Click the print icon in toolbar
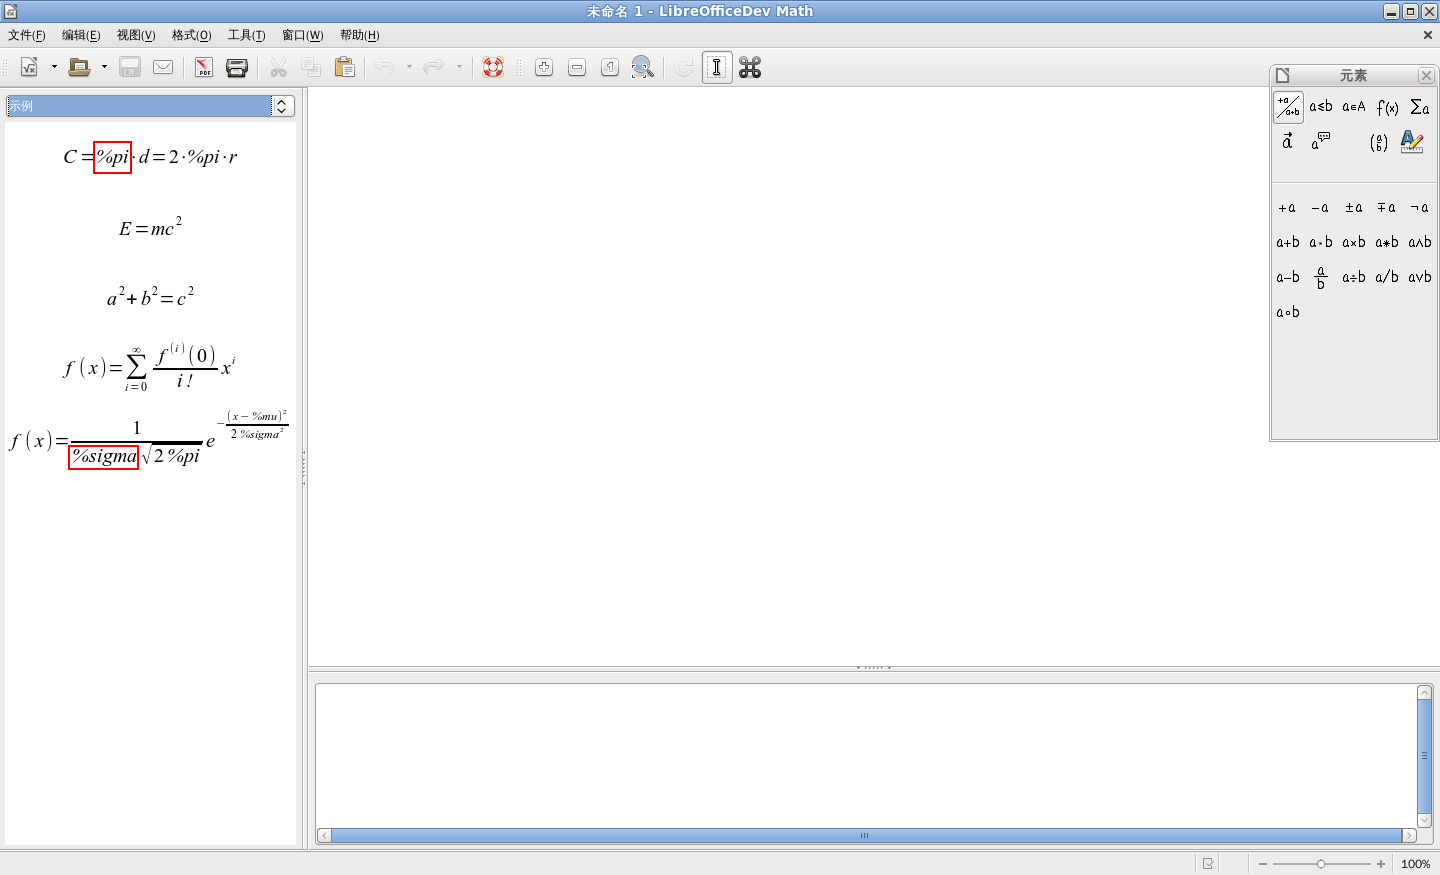This screenshot has width=1440, height=875. (x=237, y=68)
